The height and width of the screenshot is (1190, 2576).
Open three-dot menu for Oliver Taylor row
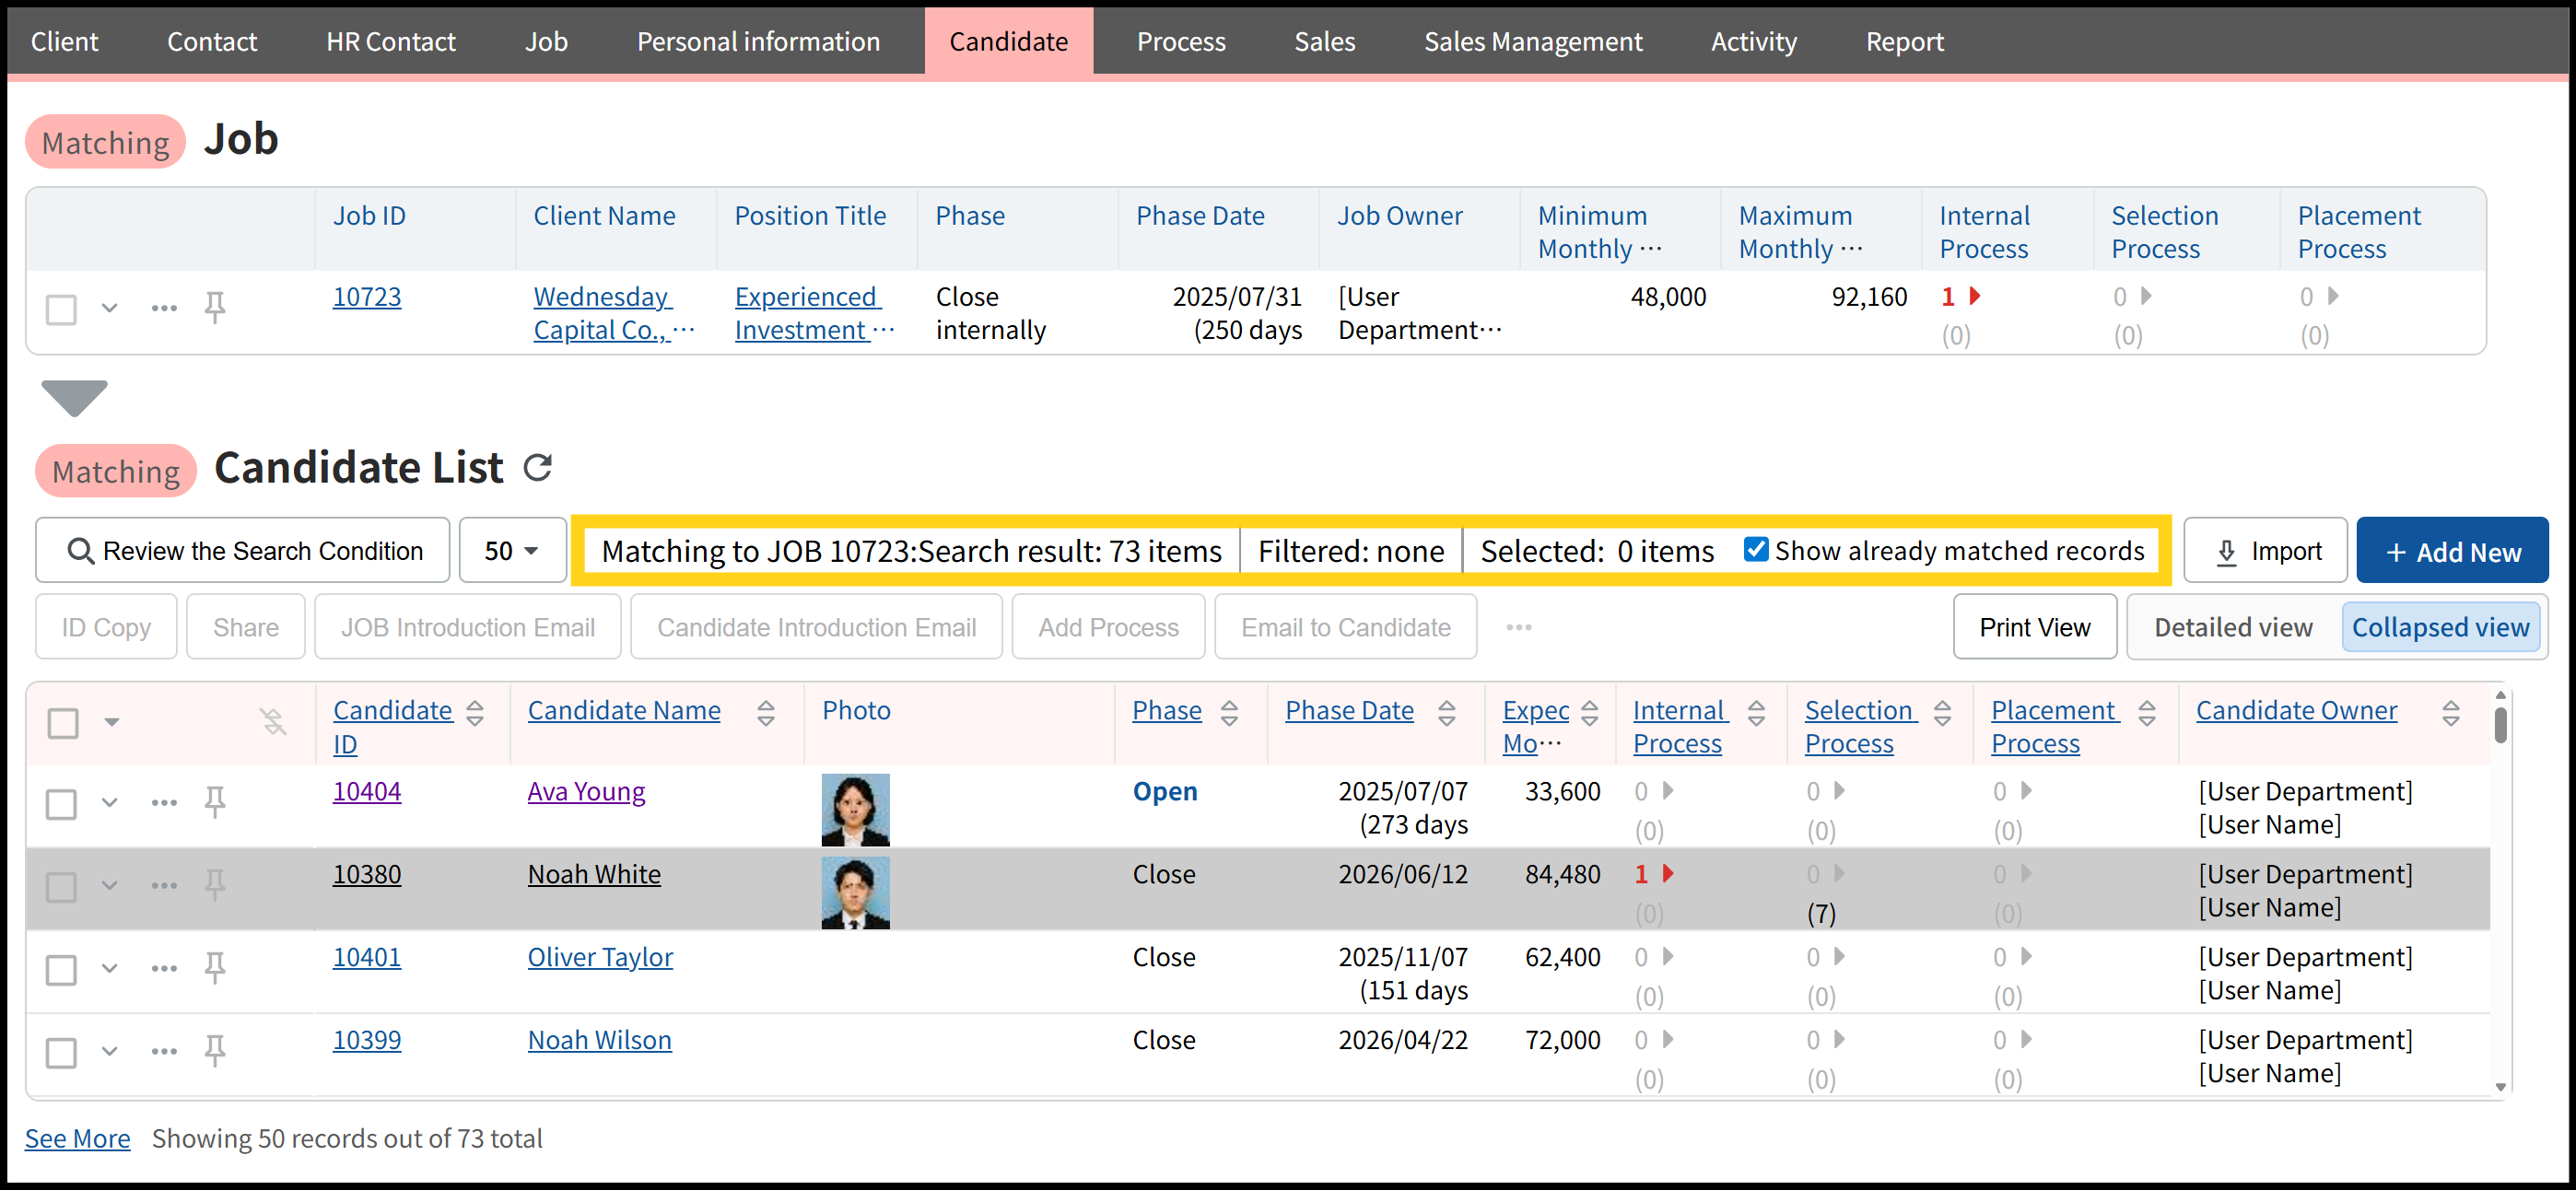click(x=164, y=967)
